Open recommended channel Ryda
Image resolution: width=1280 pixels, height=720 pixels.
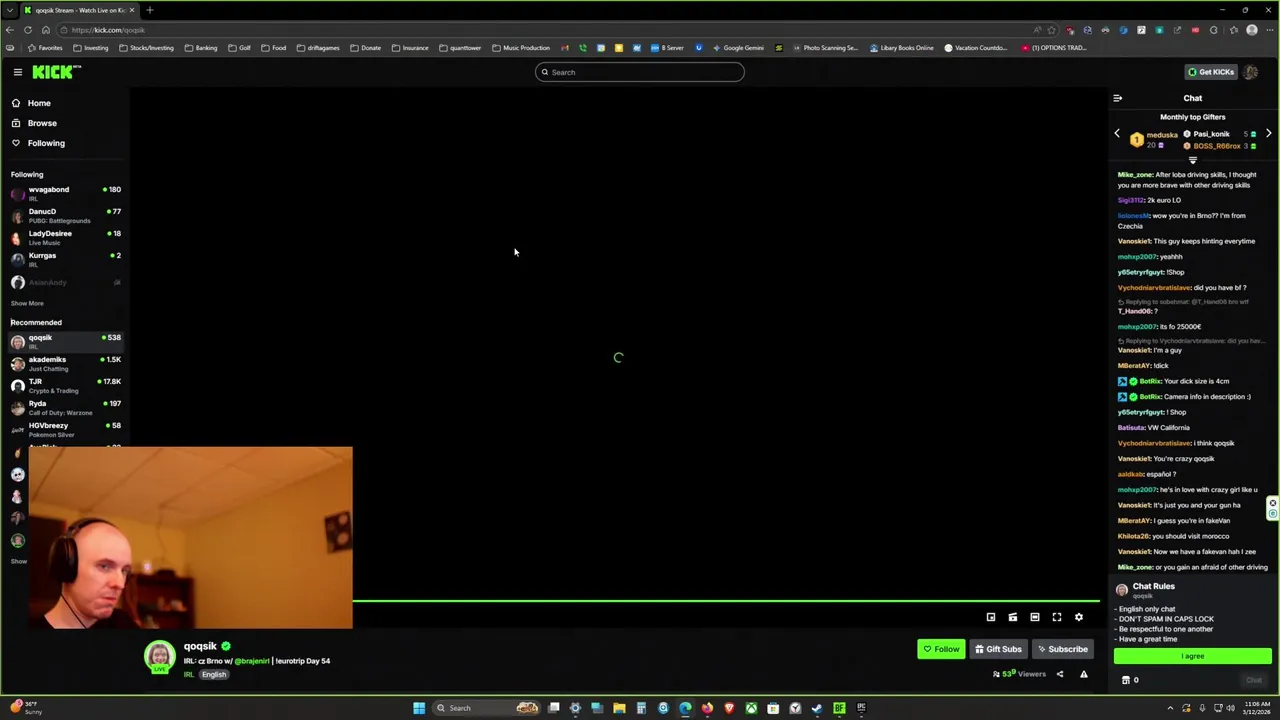[65, 407]
